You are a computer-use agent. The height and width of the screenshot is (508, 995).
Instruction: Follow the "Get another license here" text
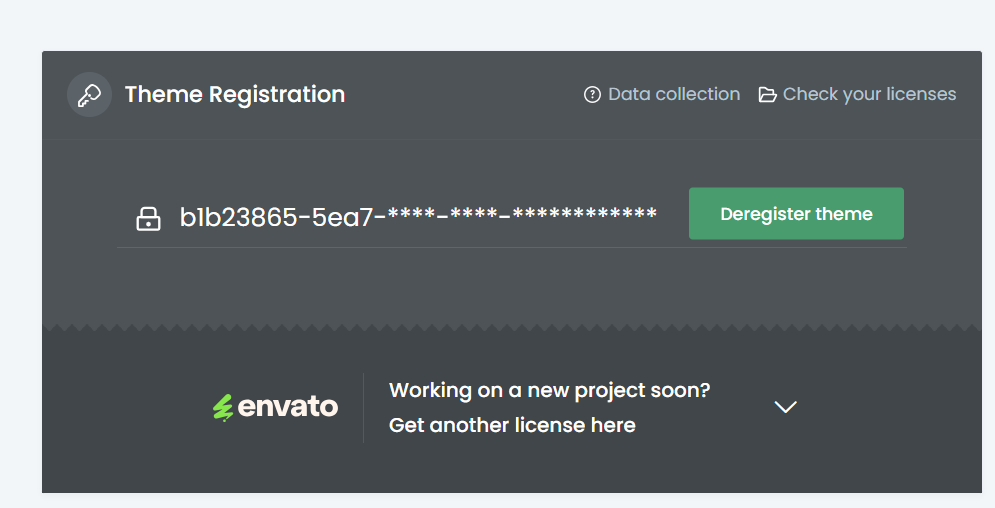pyautogui.click(x=512, y=425)
